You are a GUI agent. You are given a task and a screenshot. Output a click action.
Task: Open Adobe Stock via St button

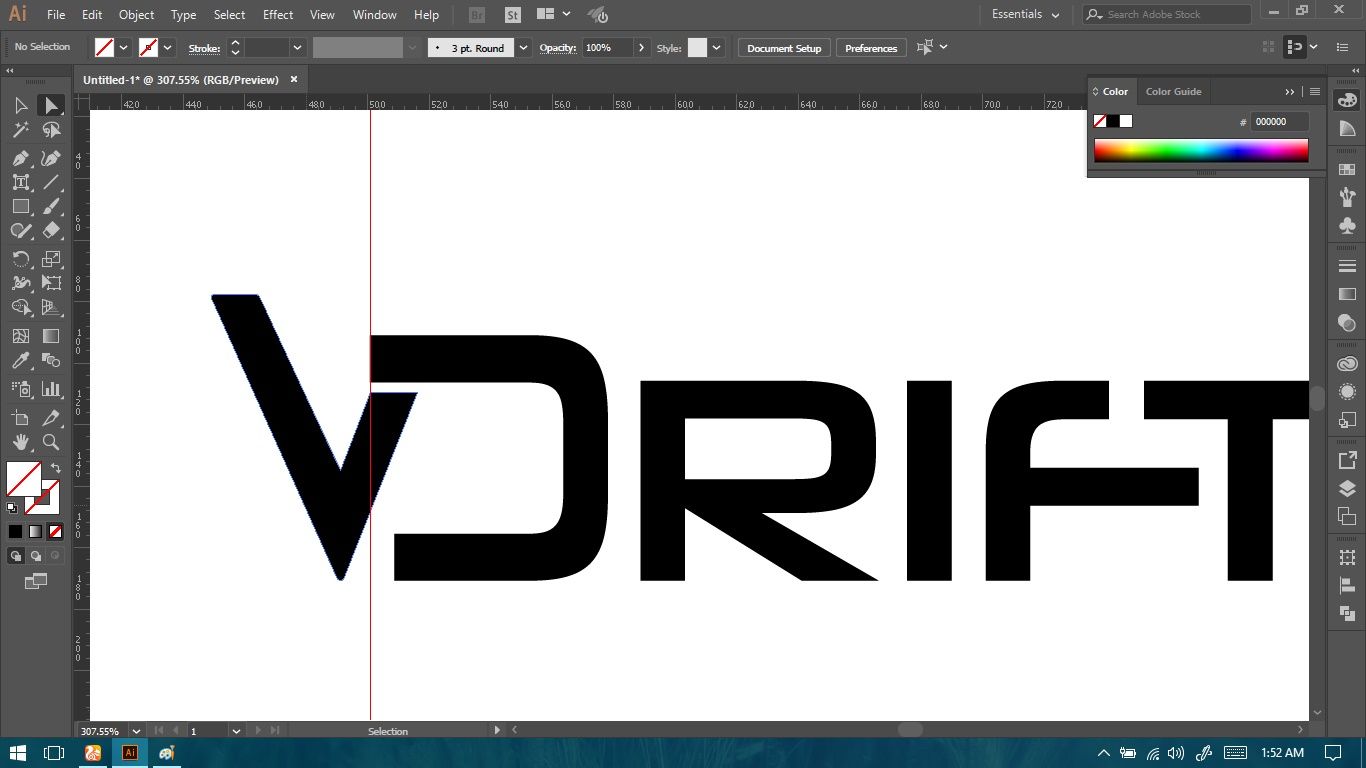512,15
